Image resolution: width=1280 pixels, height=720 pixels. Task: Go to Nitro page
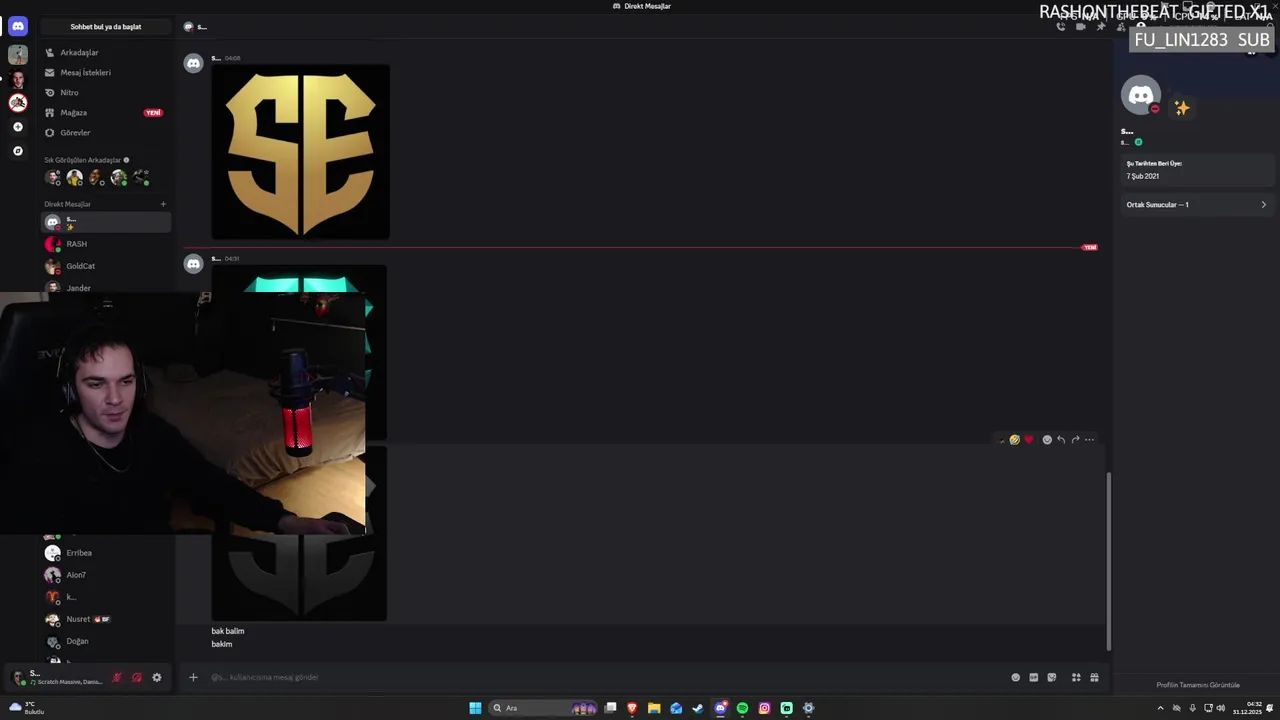106,92
